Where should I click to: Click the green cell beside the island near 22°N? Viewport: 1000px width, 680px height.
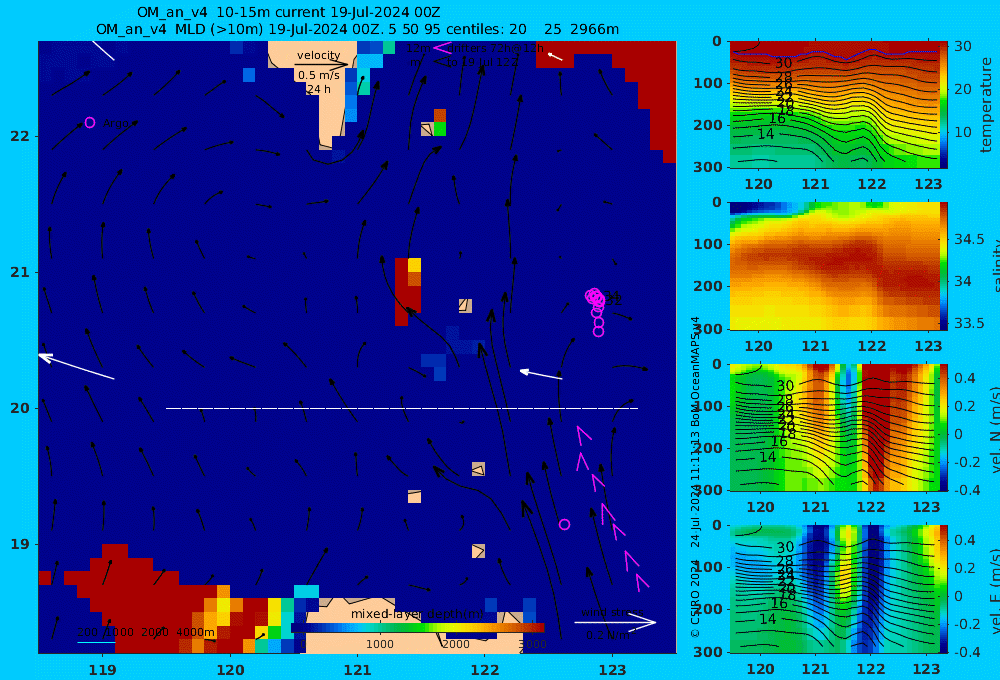pos(439,128)
